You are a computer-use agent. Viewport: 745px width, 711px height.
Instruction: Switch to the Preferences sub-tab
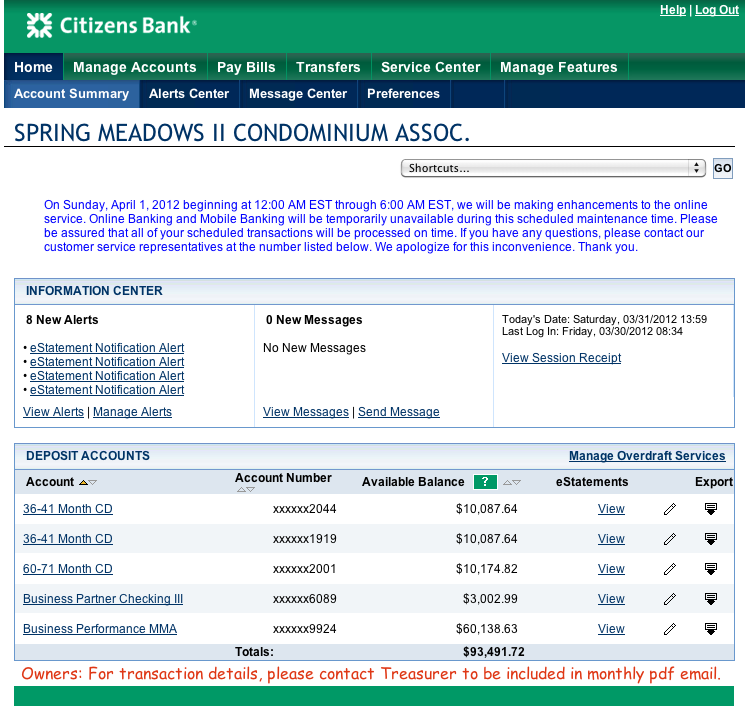pos(403,94)
